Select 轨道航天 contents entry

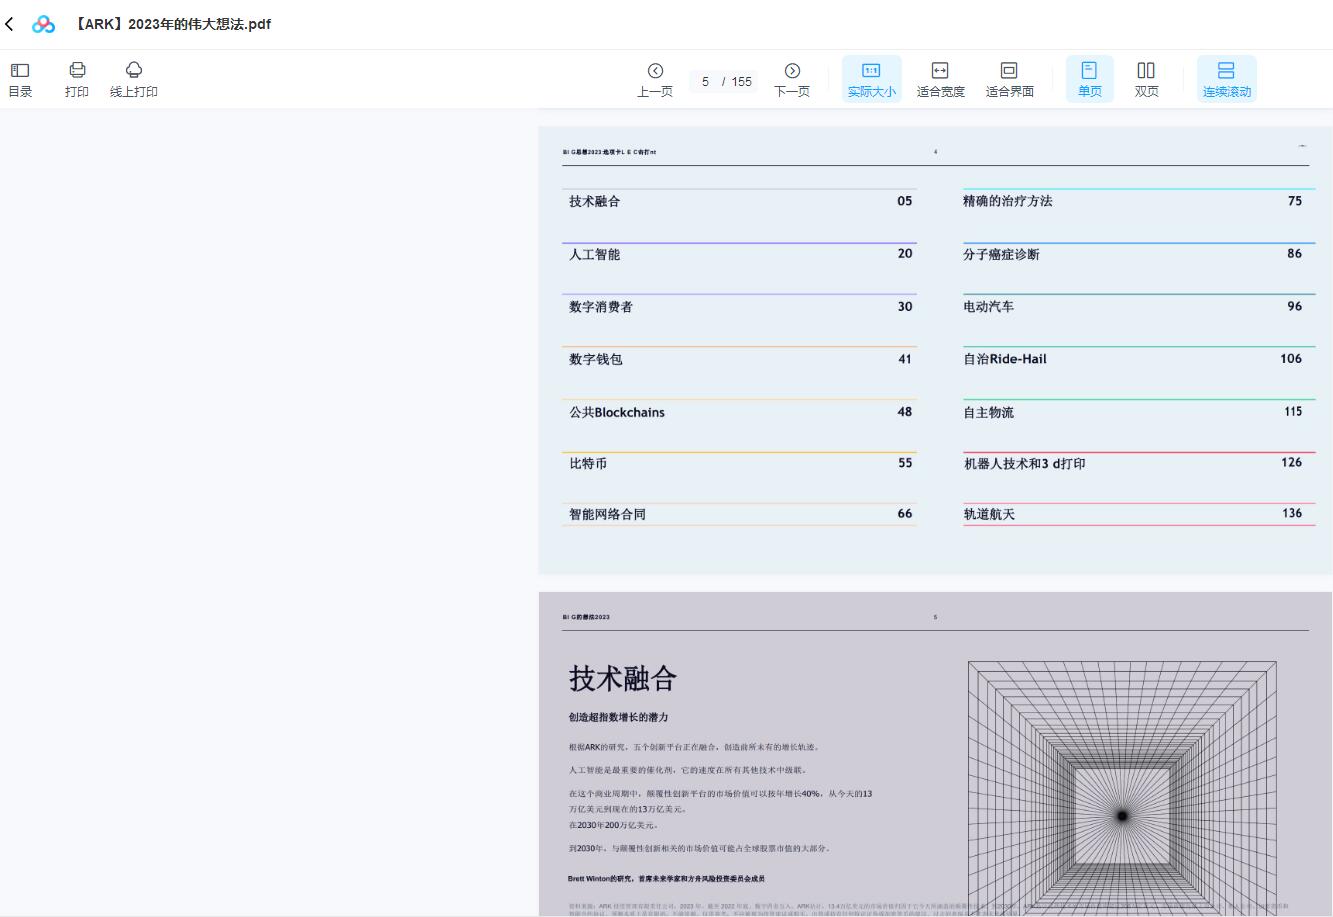(988, 514)
